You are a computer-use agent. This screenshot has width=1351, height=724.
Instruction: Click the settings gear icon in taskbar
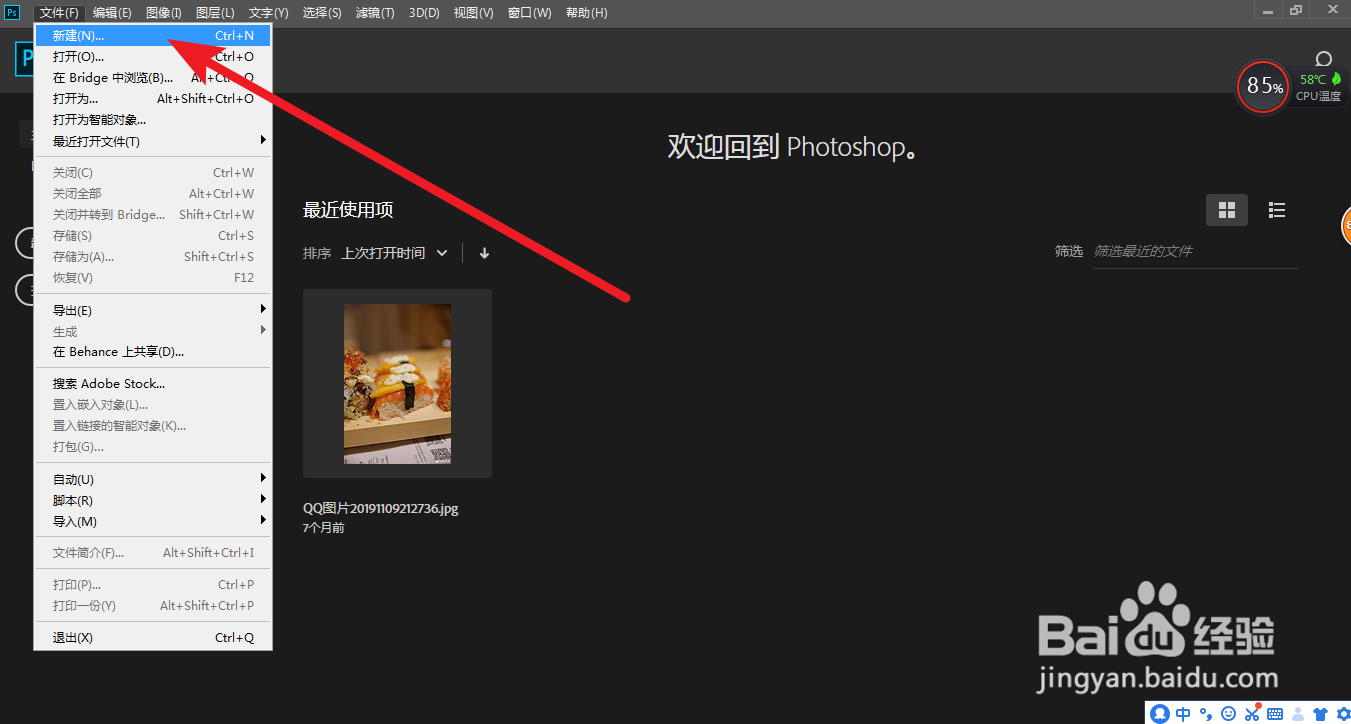click(x=1343, y=713)
